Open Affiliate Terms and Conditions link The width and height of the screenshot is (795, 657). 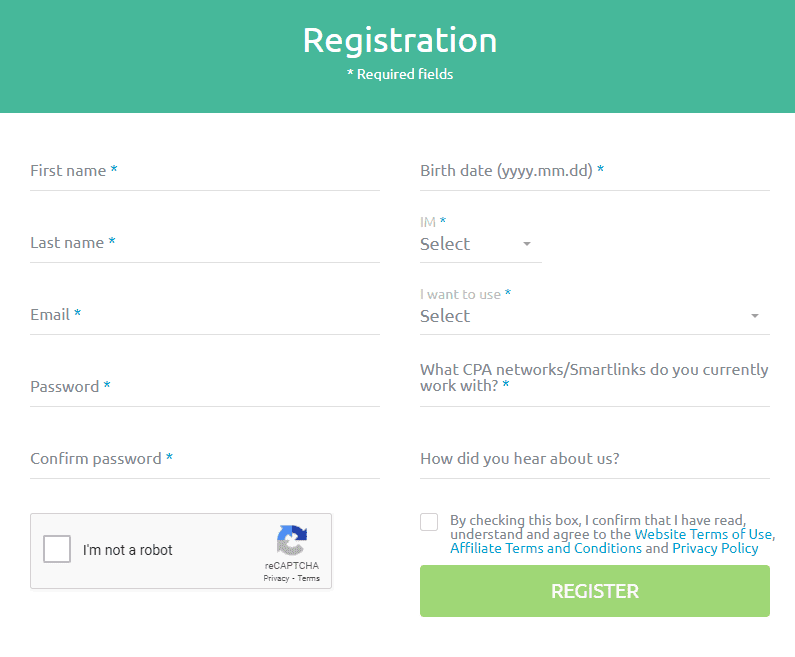point(546,549)
